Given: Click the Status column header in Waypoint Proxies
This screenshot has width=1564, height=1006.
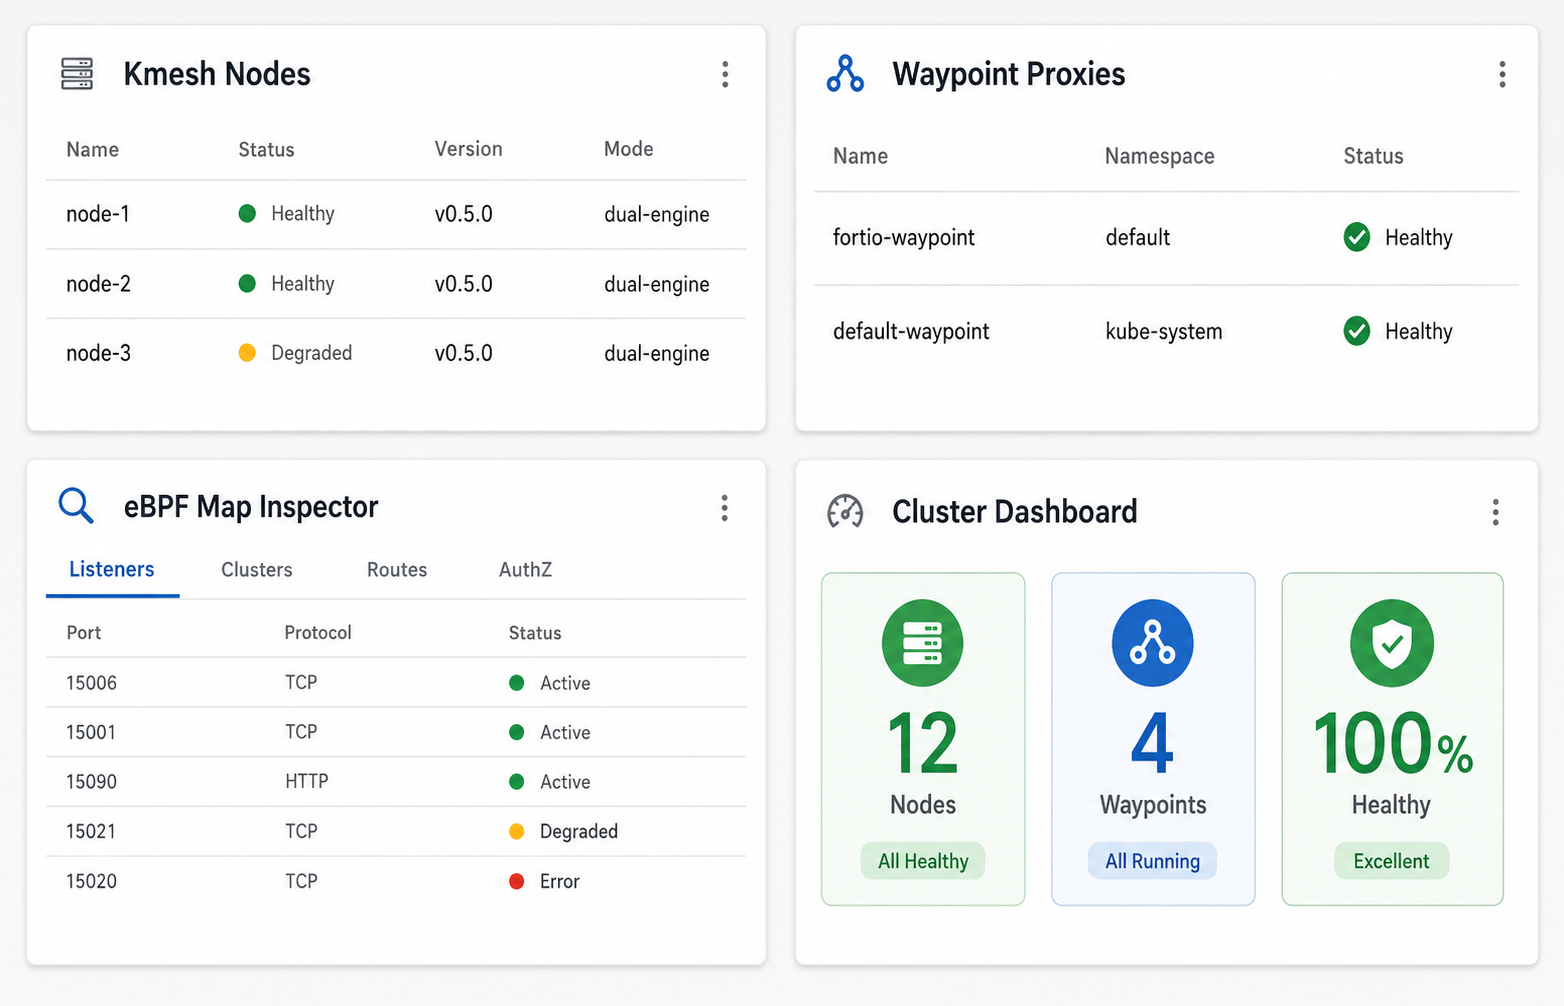Looking at the screenshot, I should (1373, 156).
